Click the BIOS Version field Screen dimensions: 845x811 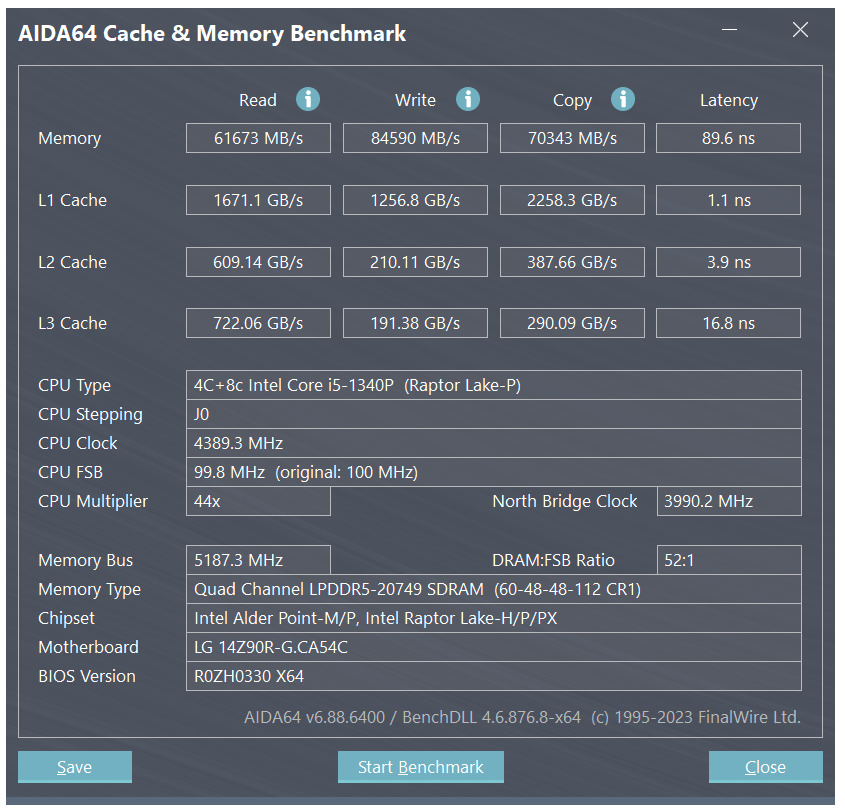click(x=493, y=676)
